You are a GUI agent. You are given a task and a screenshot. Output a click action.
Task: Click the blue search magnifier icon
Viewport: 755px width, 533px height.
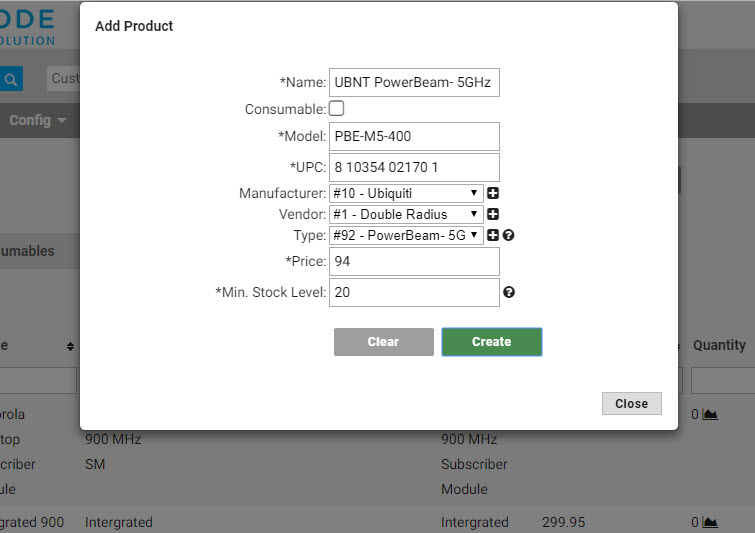point(11,79)
